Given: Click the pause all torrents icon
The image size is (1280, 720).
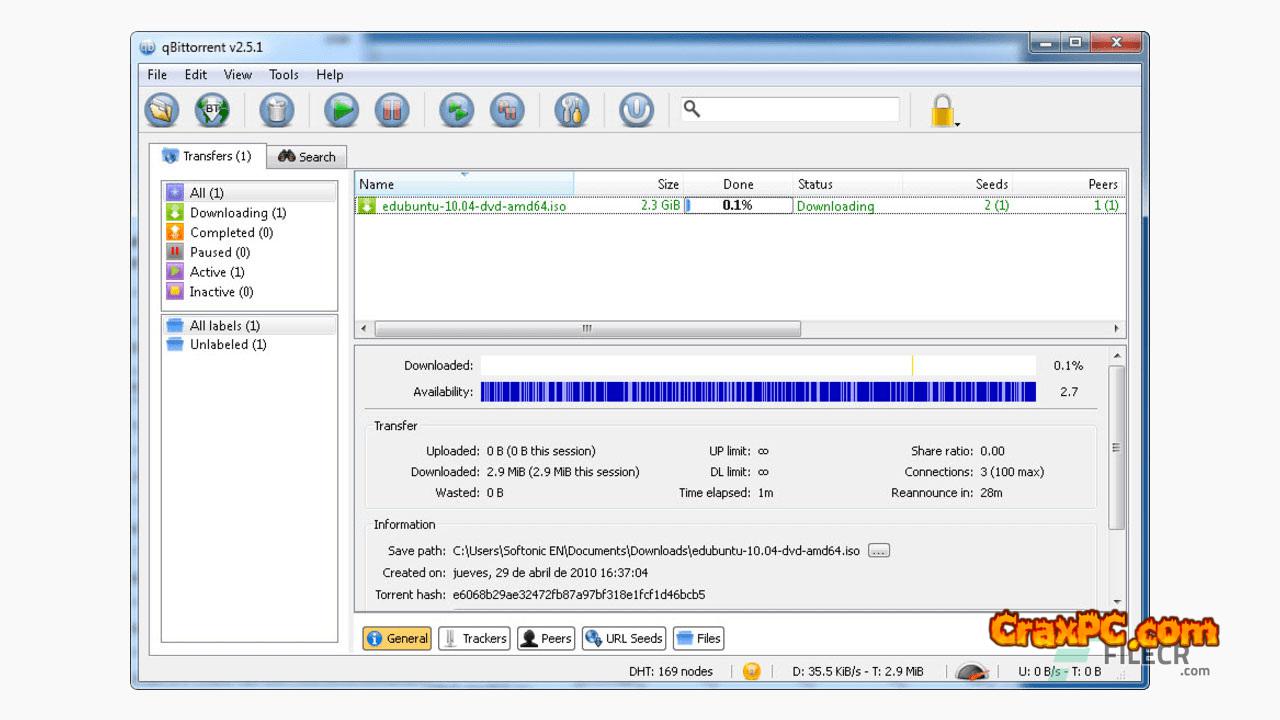Looking at the screenshot, I should click(x=507, y=110).
